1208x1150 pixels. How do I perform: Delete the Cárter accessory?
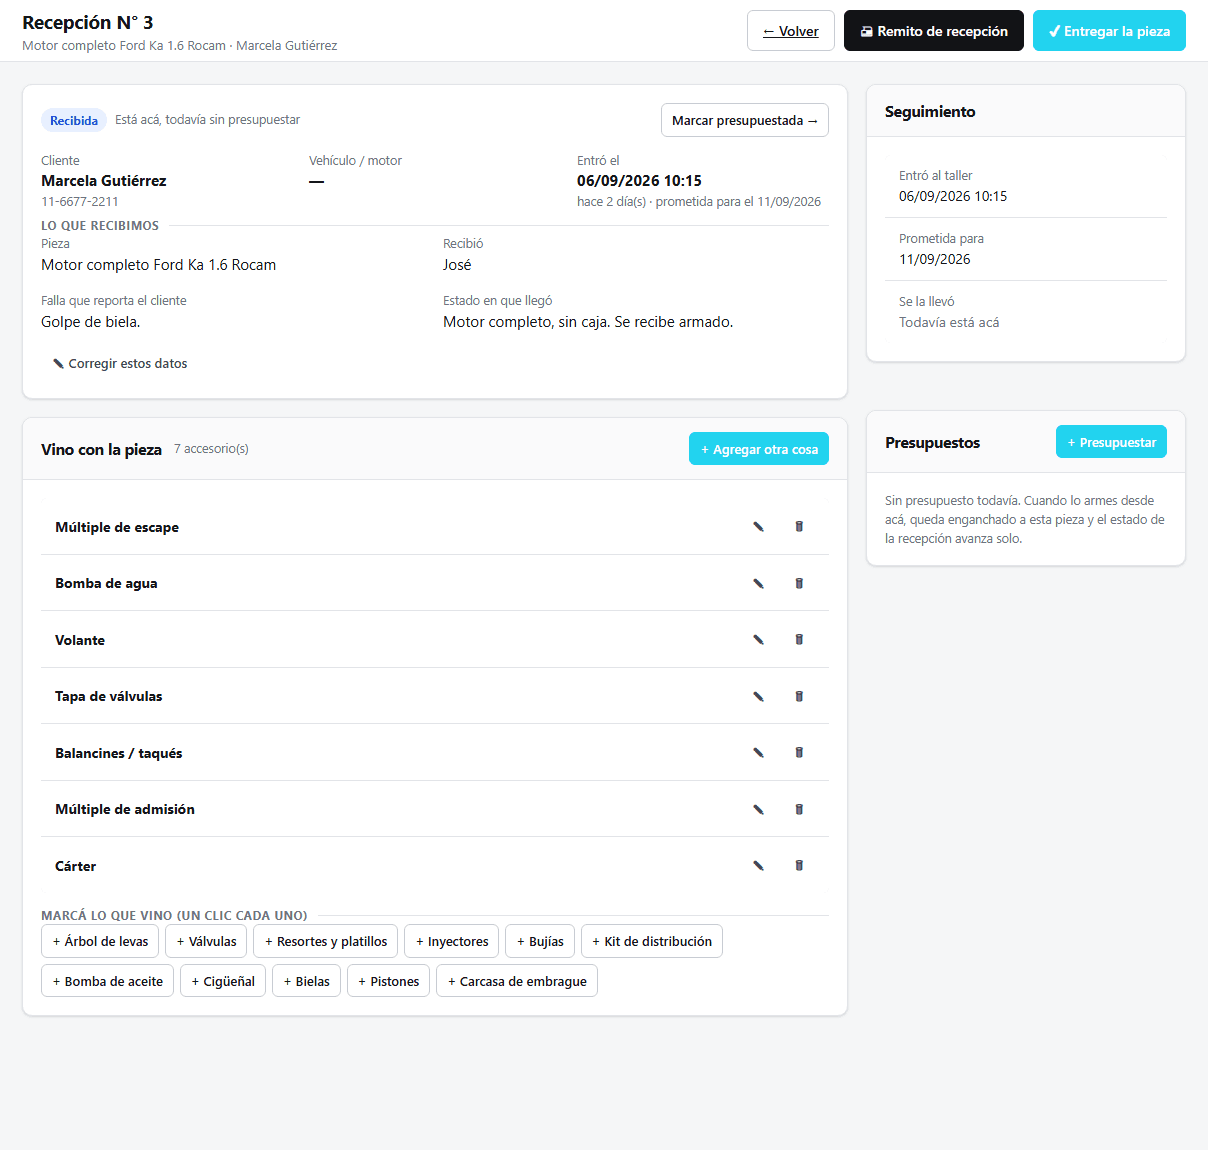pos(799,866)
